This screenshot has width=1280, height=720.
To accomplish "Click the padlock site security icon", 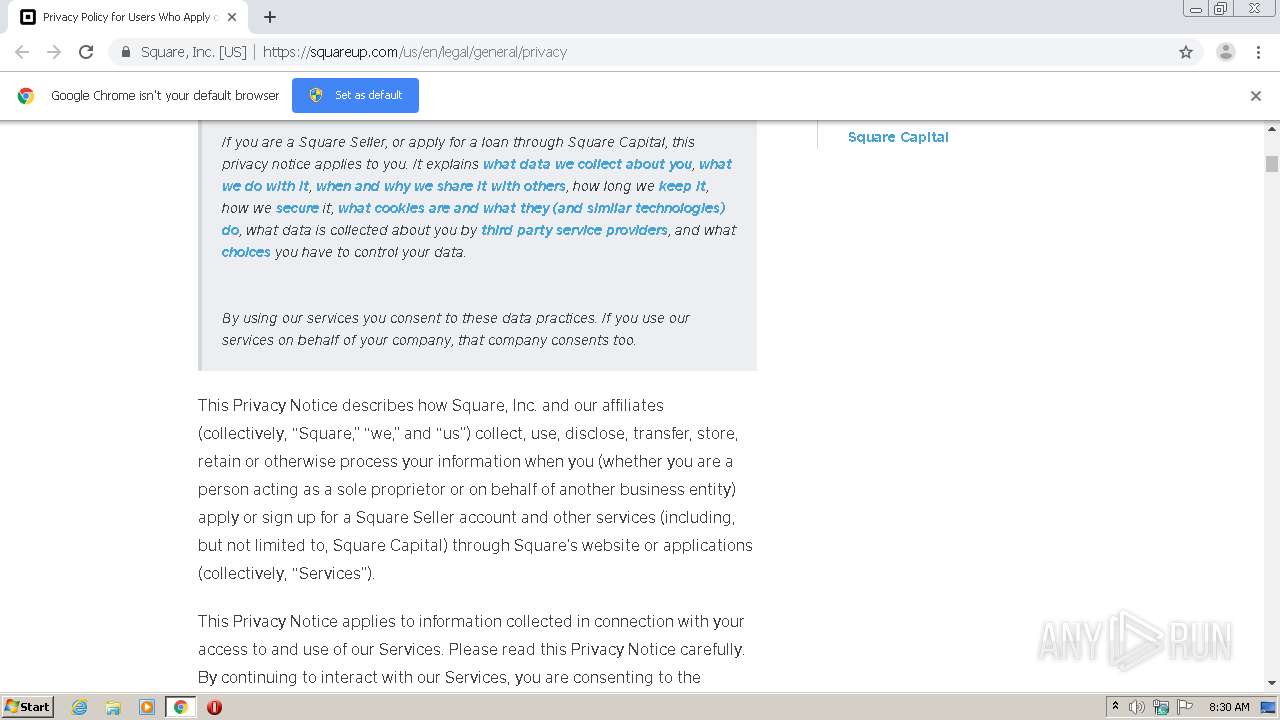I will (126, 52).
